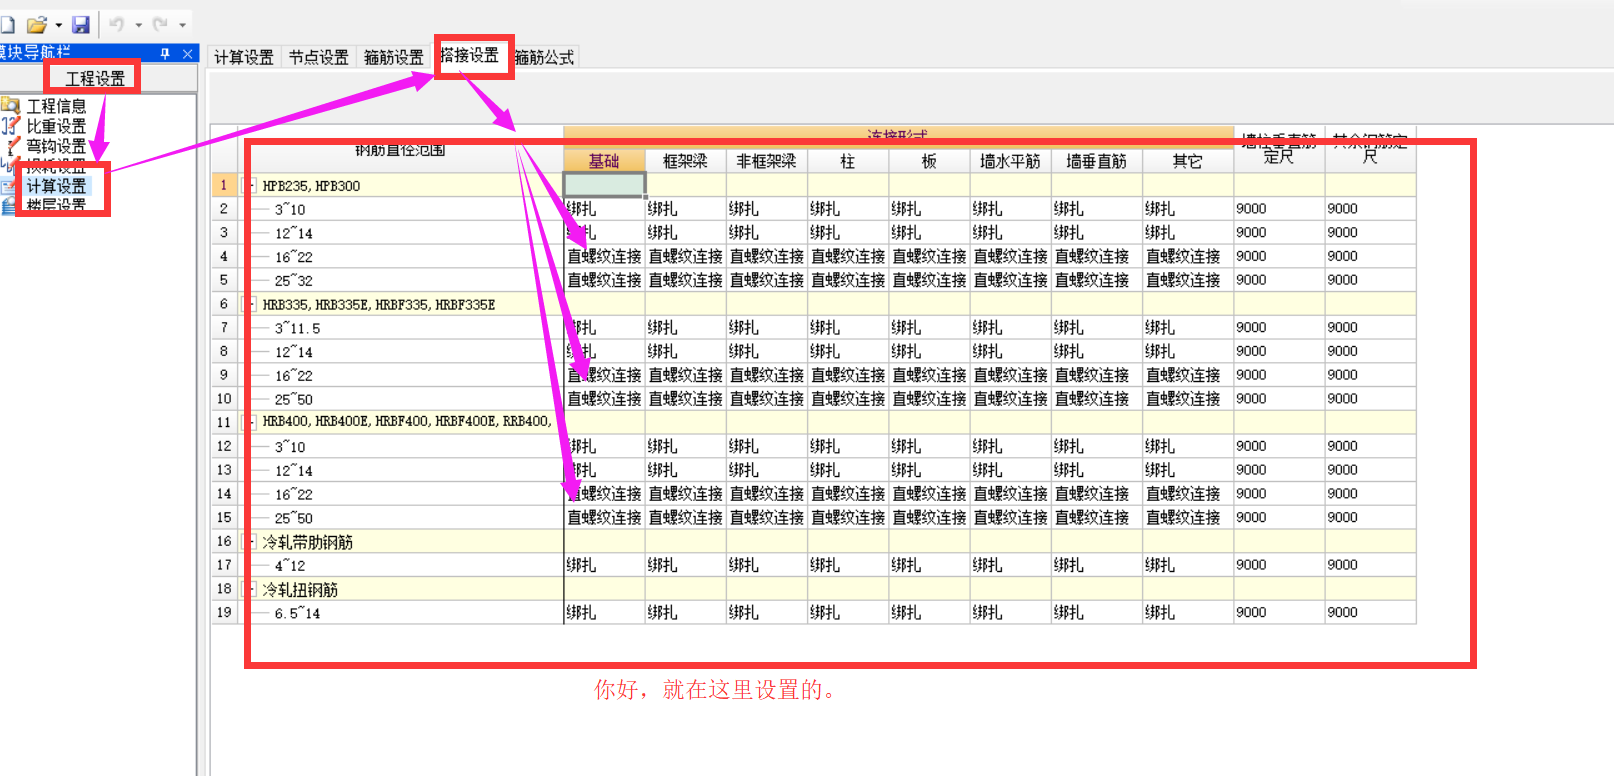Image resolution: width=1614 pixels, height=776 pixels.
Task: Select 3~10 diameter range in row 2
Action: click(x=290, y=209)
